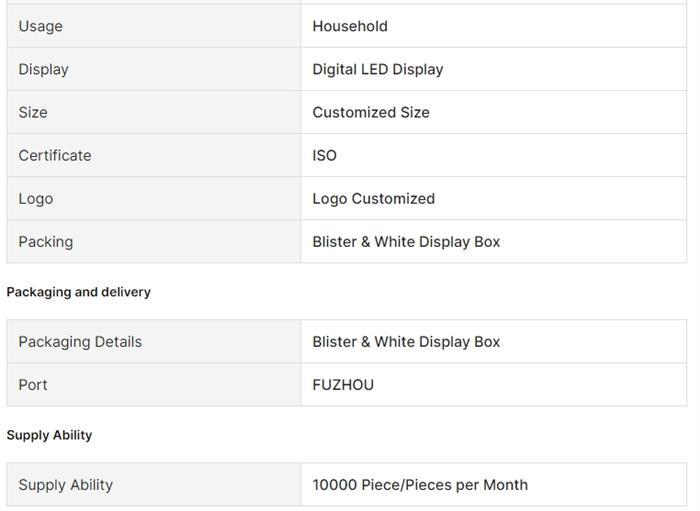Click the Port row label

pos(33,384)
